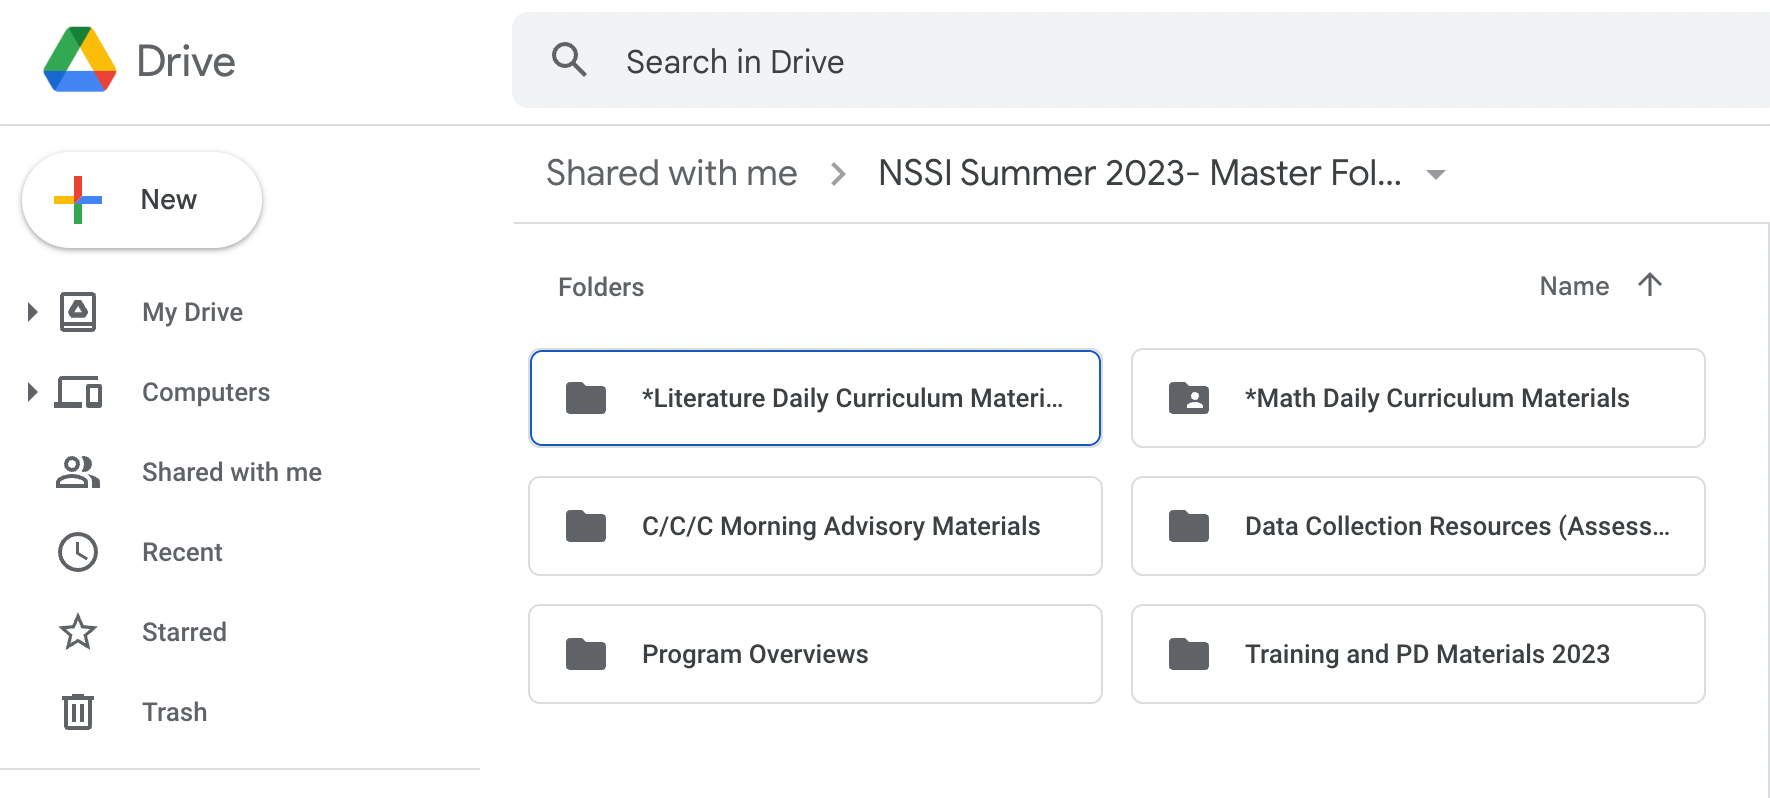Click the Starred star icon

[x=78, y=632]
